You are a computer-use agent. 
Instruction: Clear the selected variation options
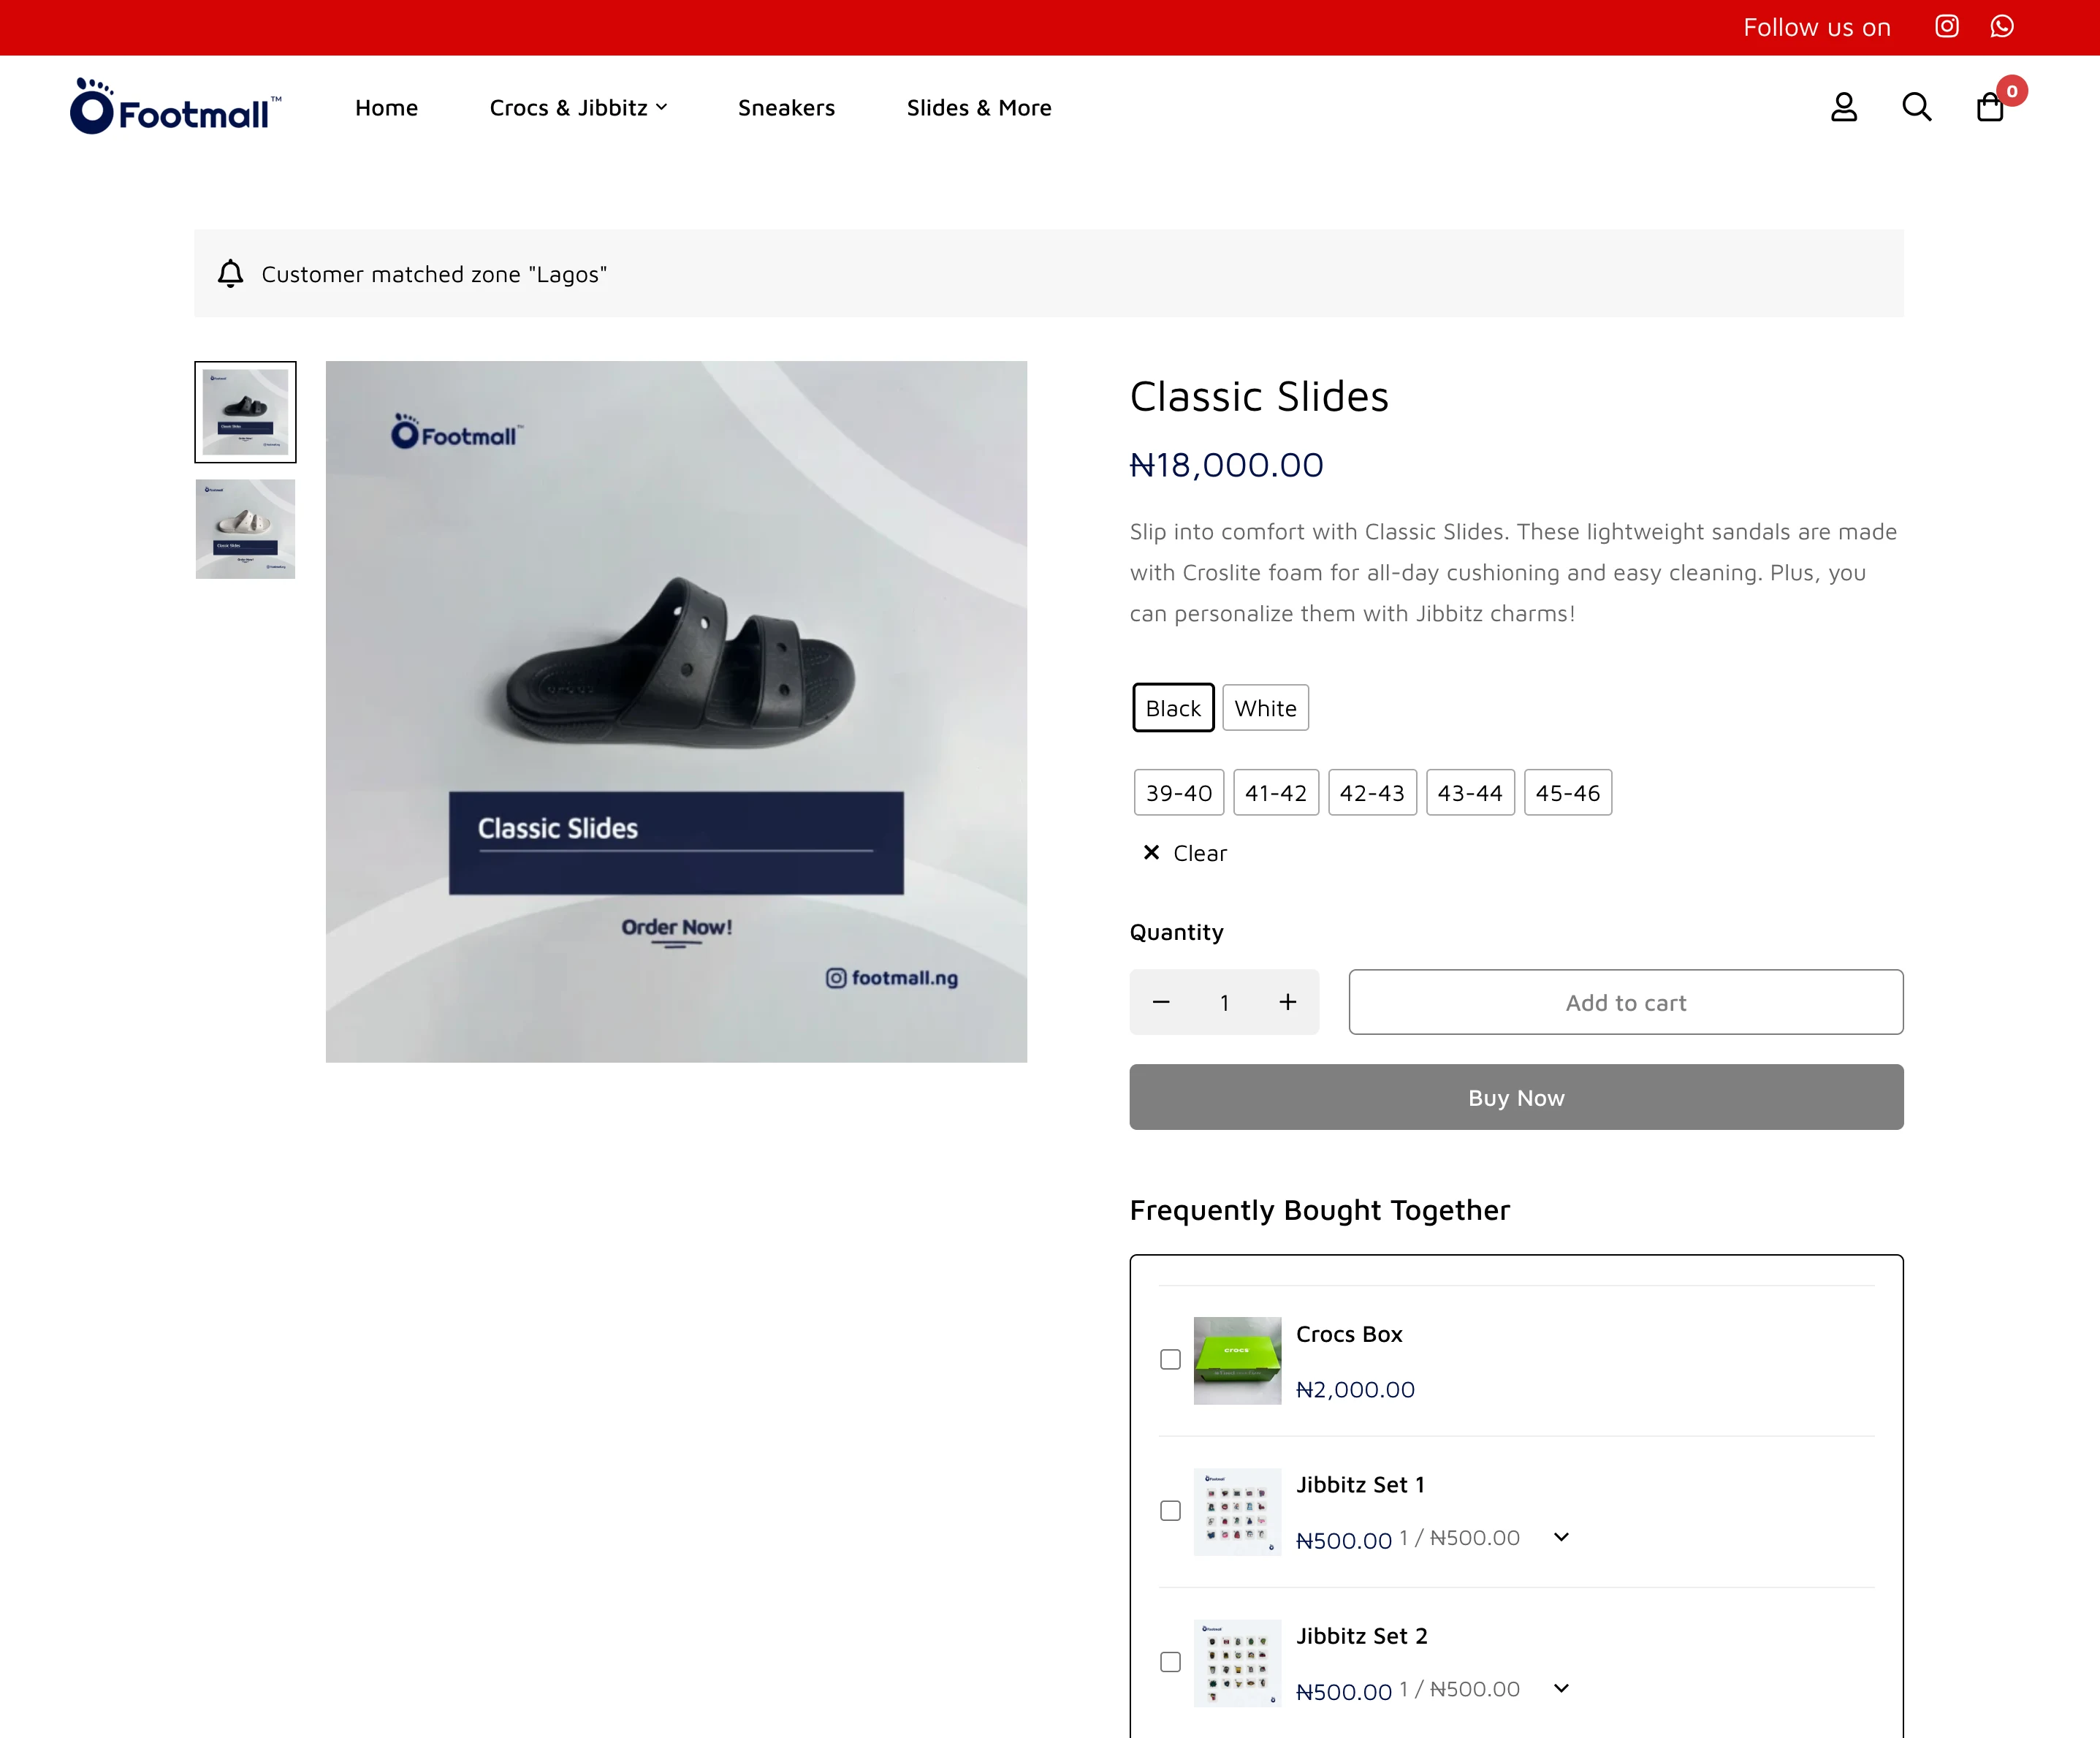1185,853
